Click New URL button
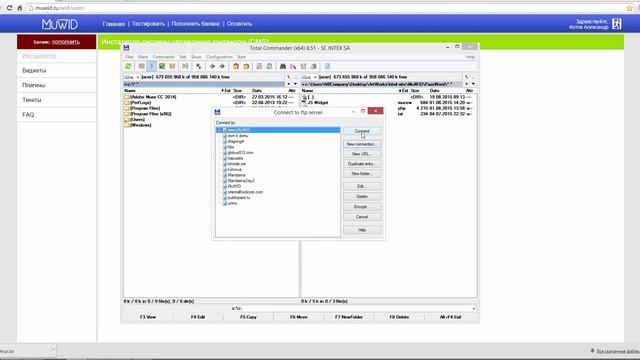 click(x=362, y=154)
